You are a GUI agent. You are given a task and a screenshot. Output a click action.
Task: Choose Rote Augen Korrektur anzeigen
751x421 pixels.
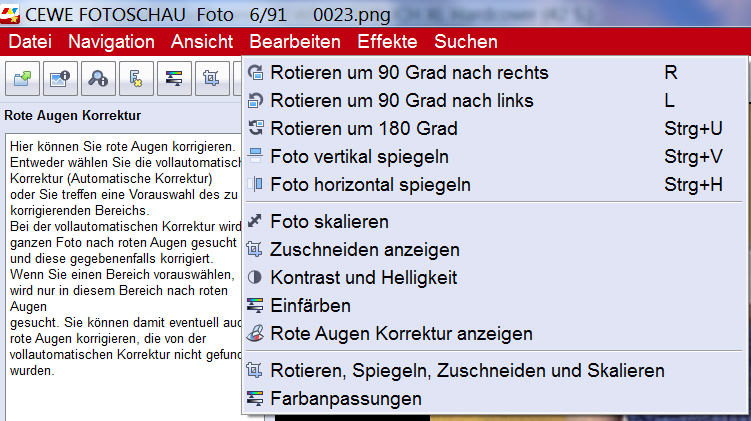[495, 333]
